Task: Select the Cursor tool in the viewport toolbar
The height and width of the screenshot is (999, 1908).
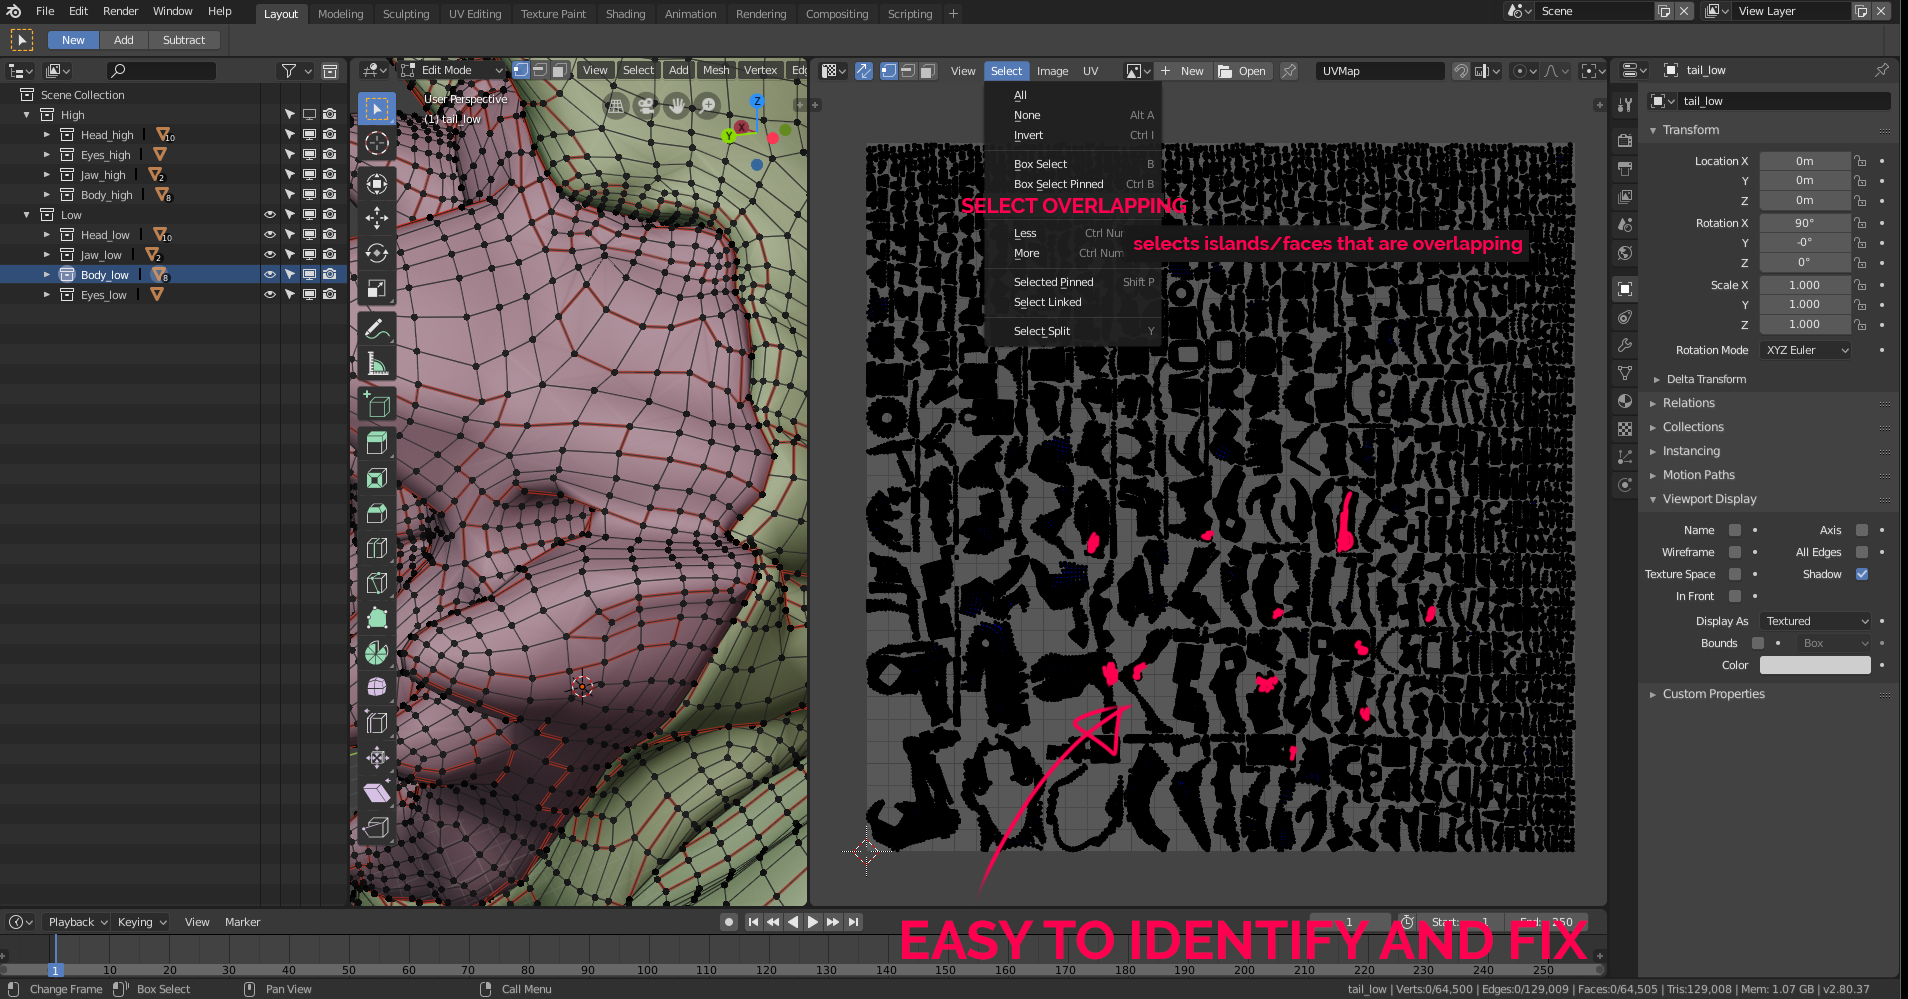Action: pos(377,143)
